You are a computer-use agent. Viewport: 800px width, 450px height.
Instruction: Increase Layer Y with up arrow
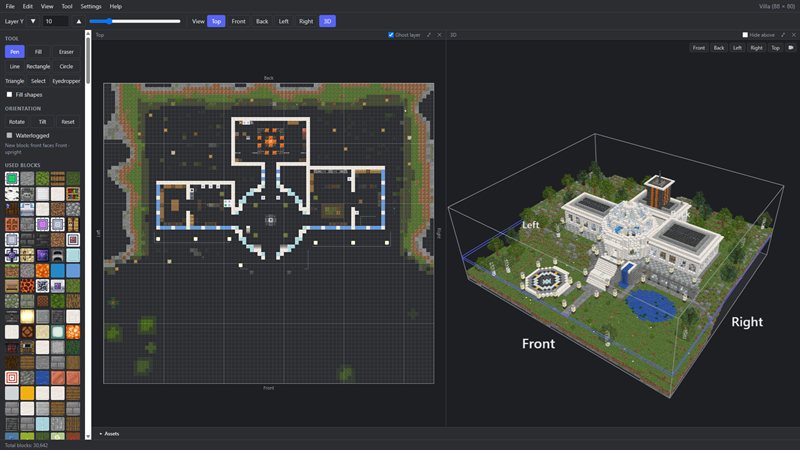[x=79, y=21]
